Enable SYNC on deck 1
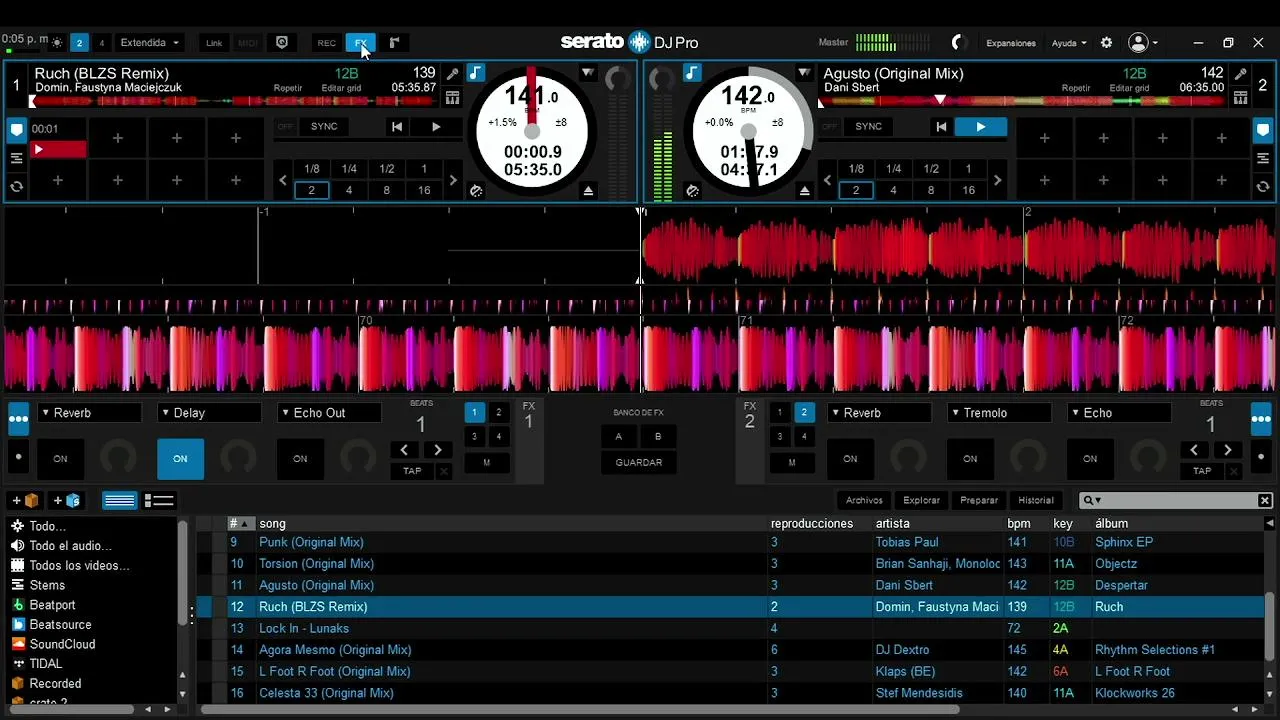The image size is (1280, 720). (324, 127)
